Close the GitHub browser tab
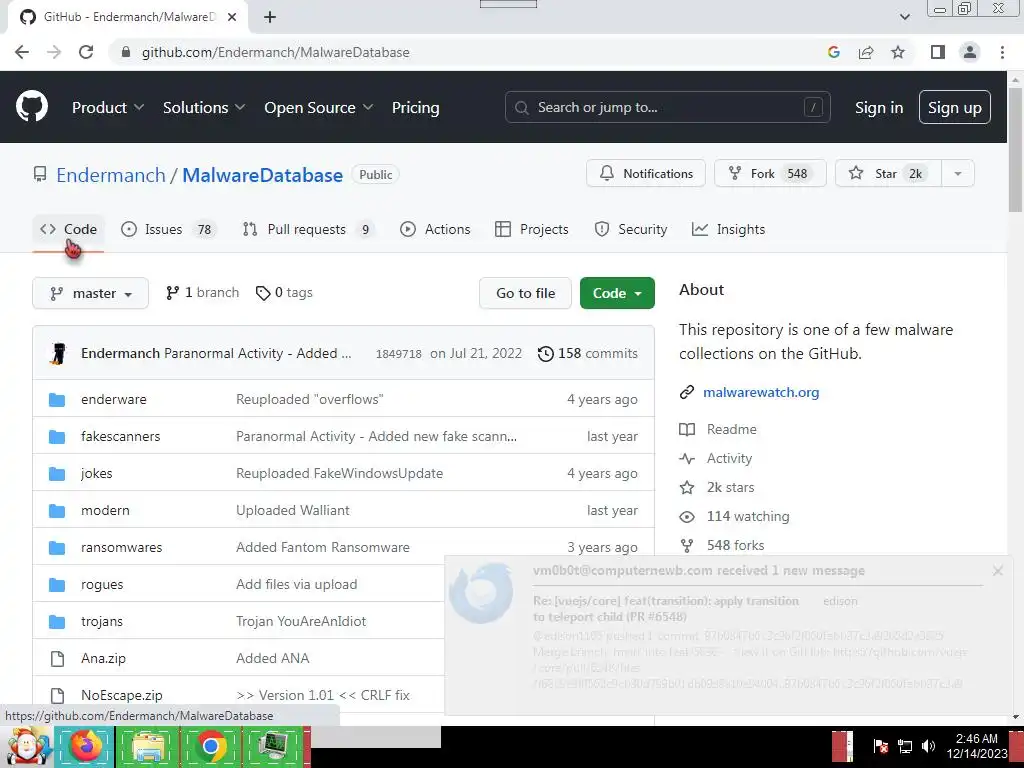The width and height of the screenshot is (1024, 768). (x=232, y=17)
